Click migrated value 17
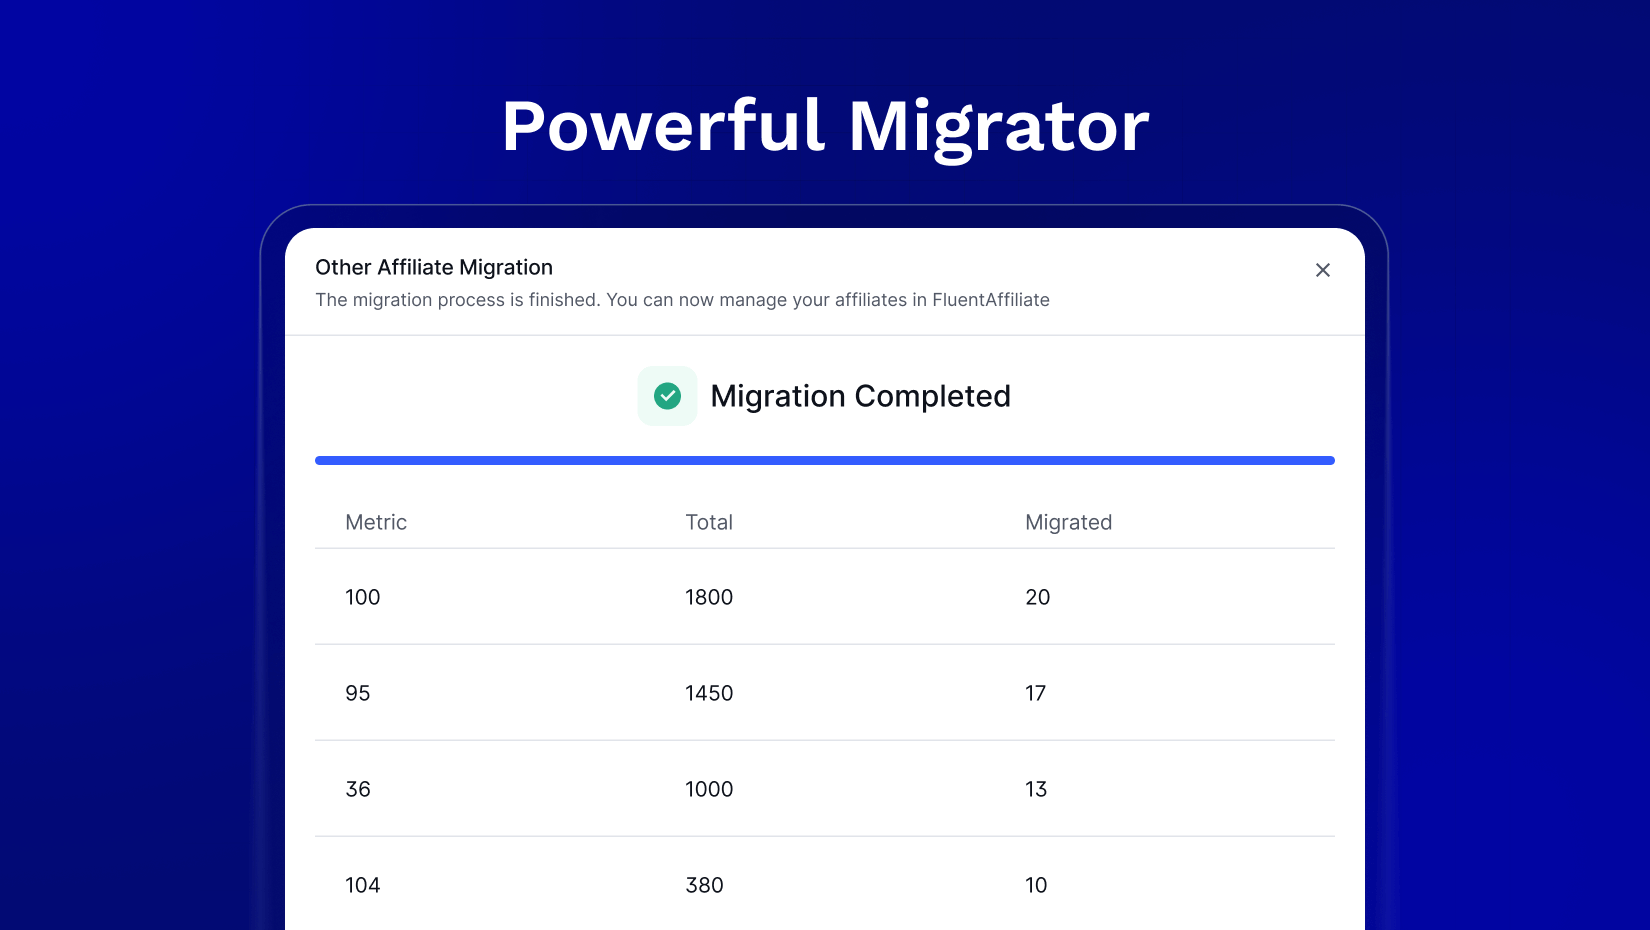Viewport: 1650px width, 930px height. pyautogui.click(x=1035, y=693)
